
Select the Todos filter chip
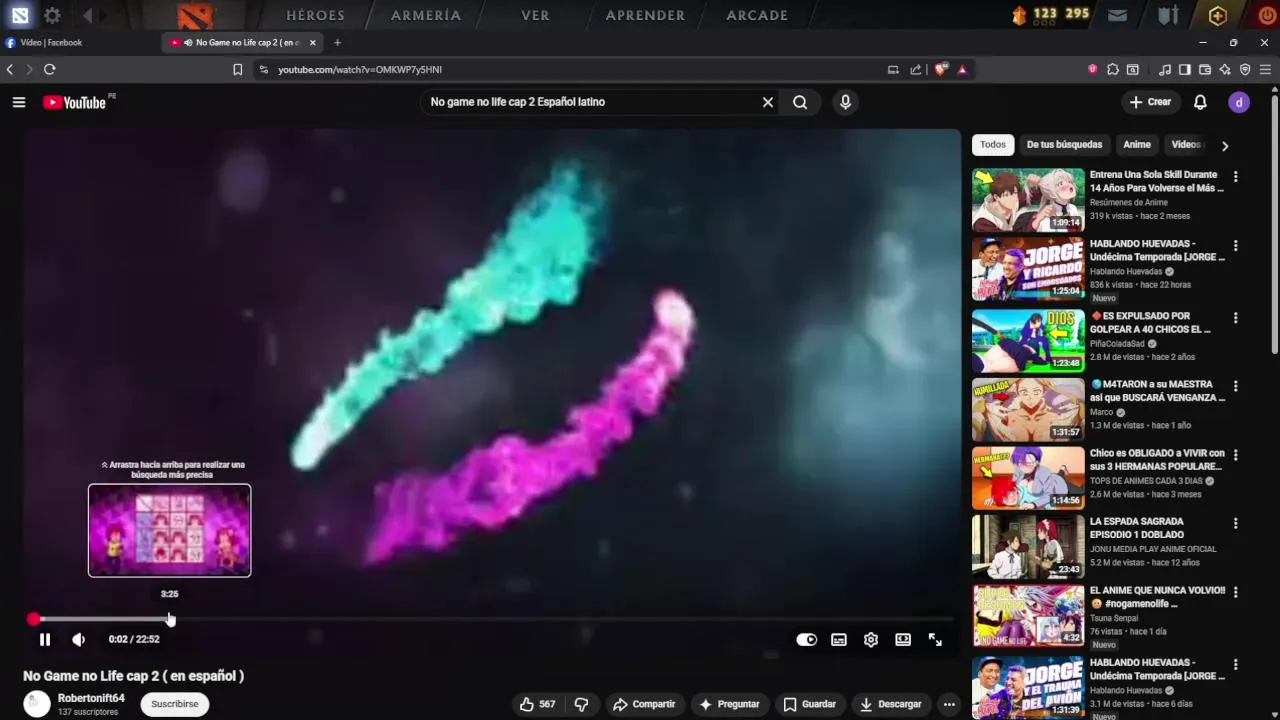pyautogui.click(x=993, y=145)
